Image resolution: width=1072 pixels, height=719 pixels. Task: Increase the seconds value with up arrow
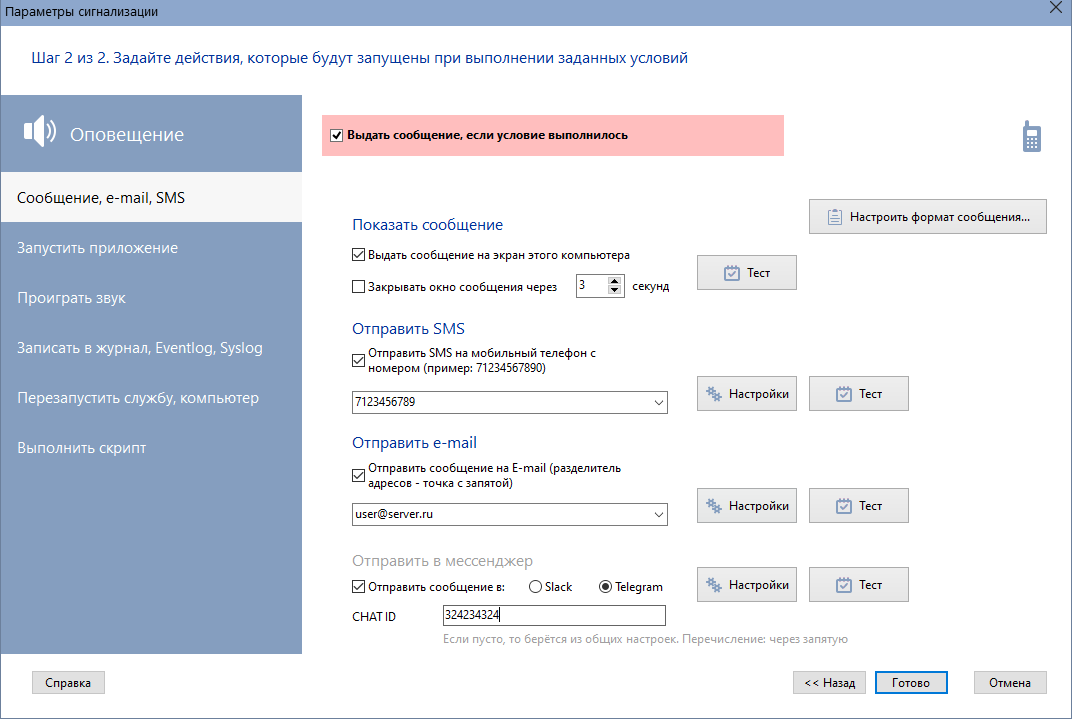pyautogui.click(x=615, y=281)
